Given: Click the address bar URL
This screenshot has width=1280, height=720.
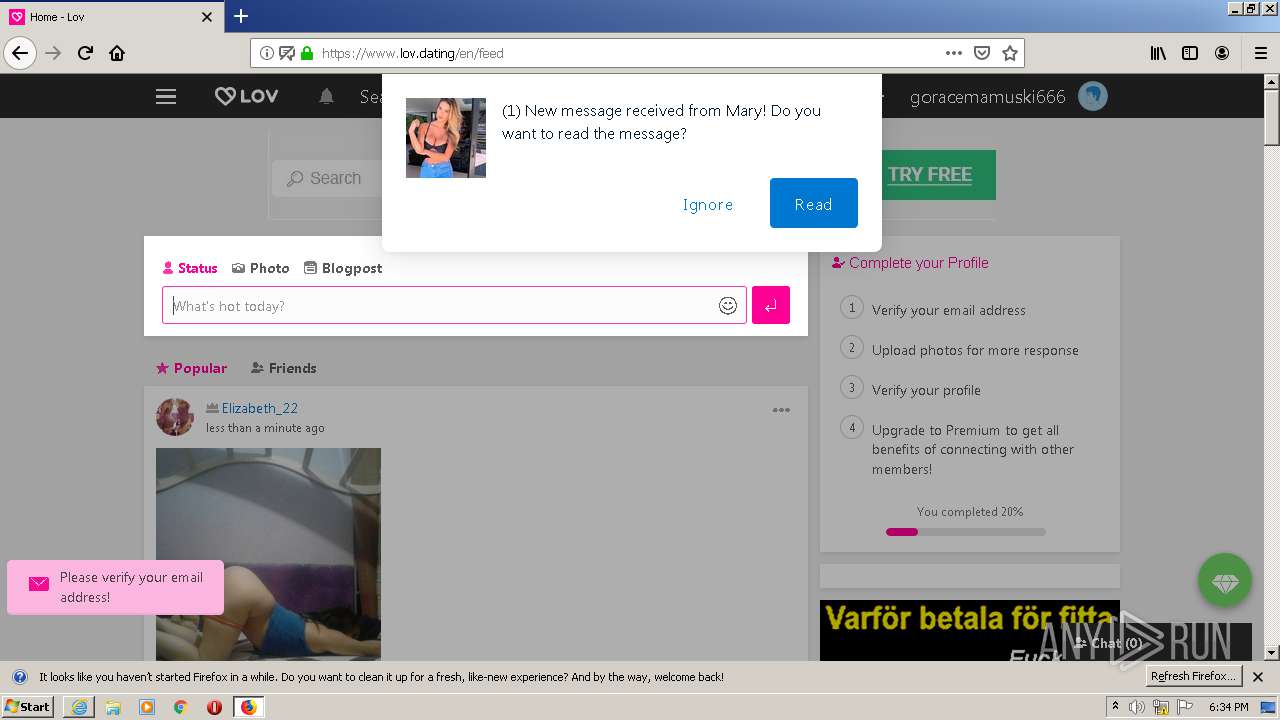Looking at the screenshot, I should 412,53.
